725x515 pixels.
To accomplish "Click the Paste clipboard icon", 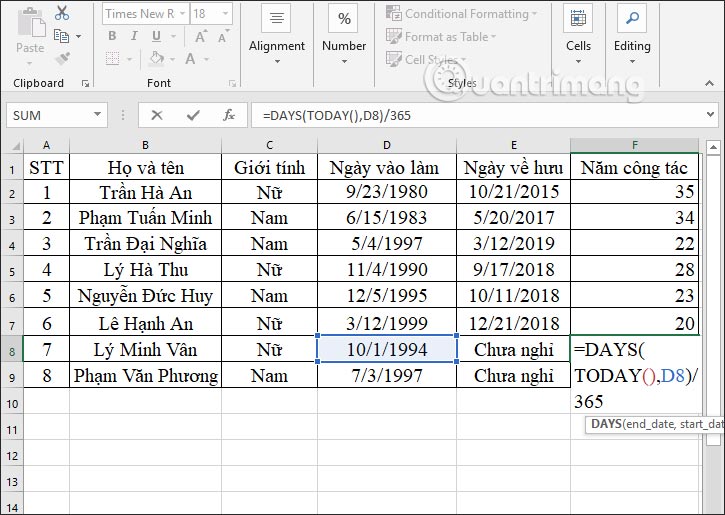I will tap(31, 22).
